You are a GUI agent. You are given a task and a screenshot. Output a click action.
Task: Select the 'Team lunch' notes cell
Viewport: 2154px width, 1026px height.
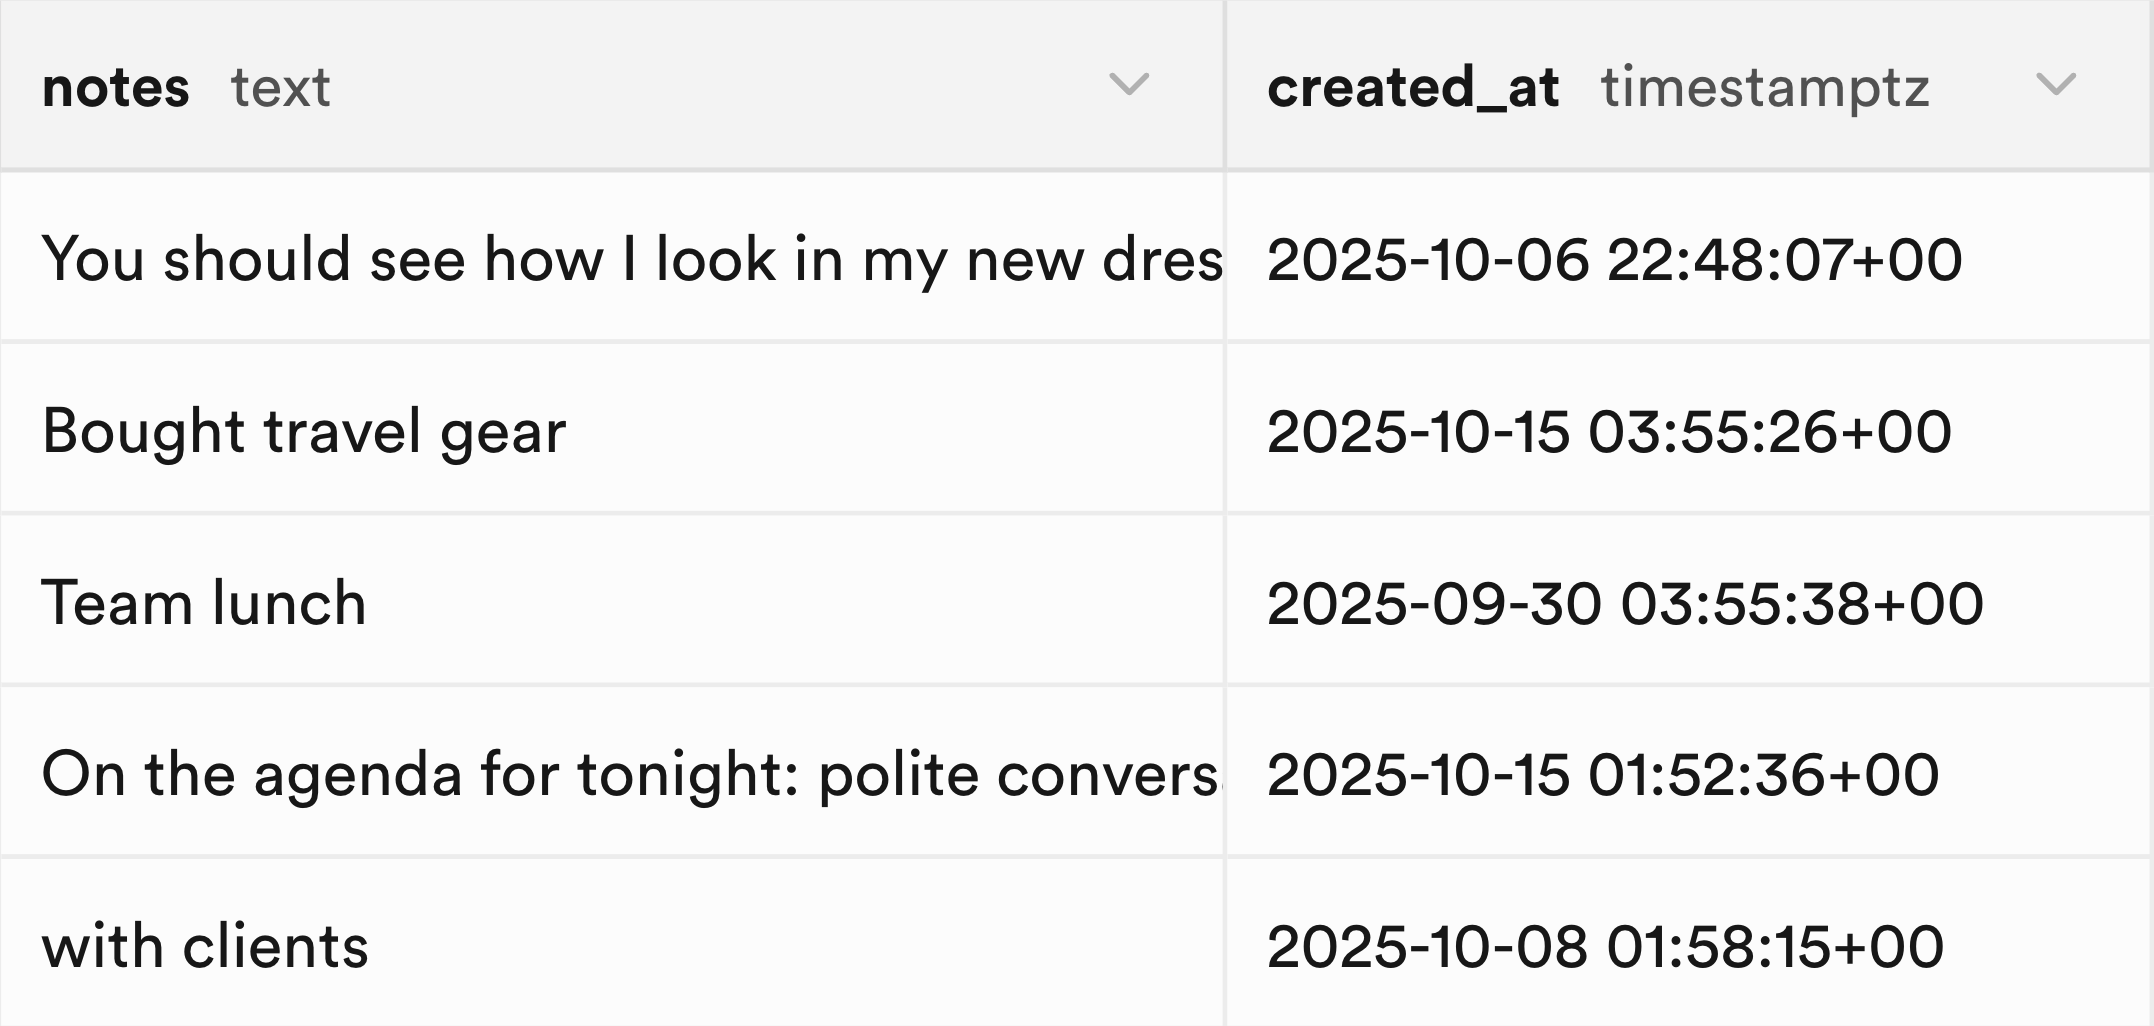204,603
